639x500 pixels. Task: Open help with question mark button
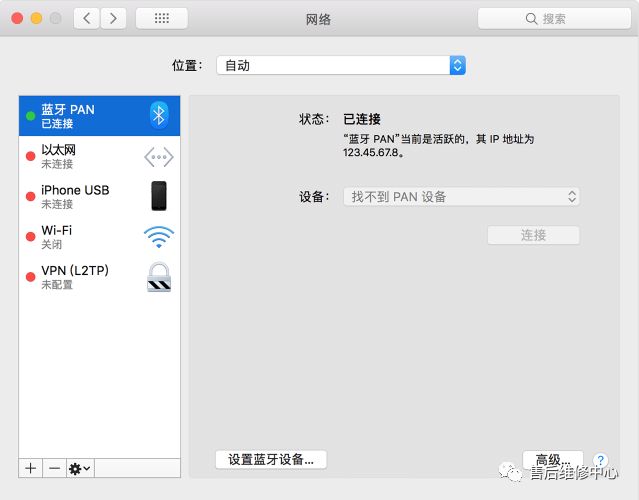[600, 460]
